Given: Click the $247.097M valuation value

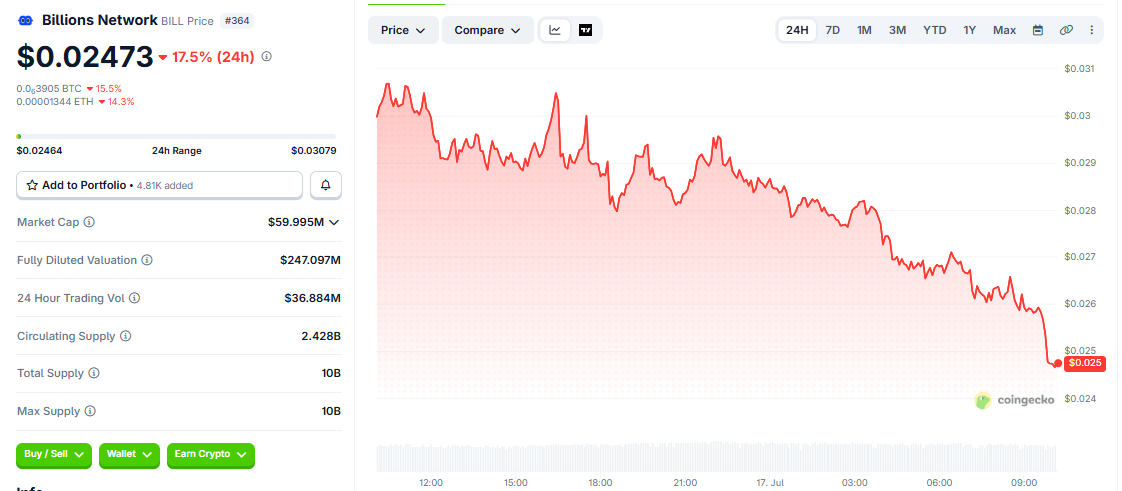Looking at the screenshot, I should point(310,261).
